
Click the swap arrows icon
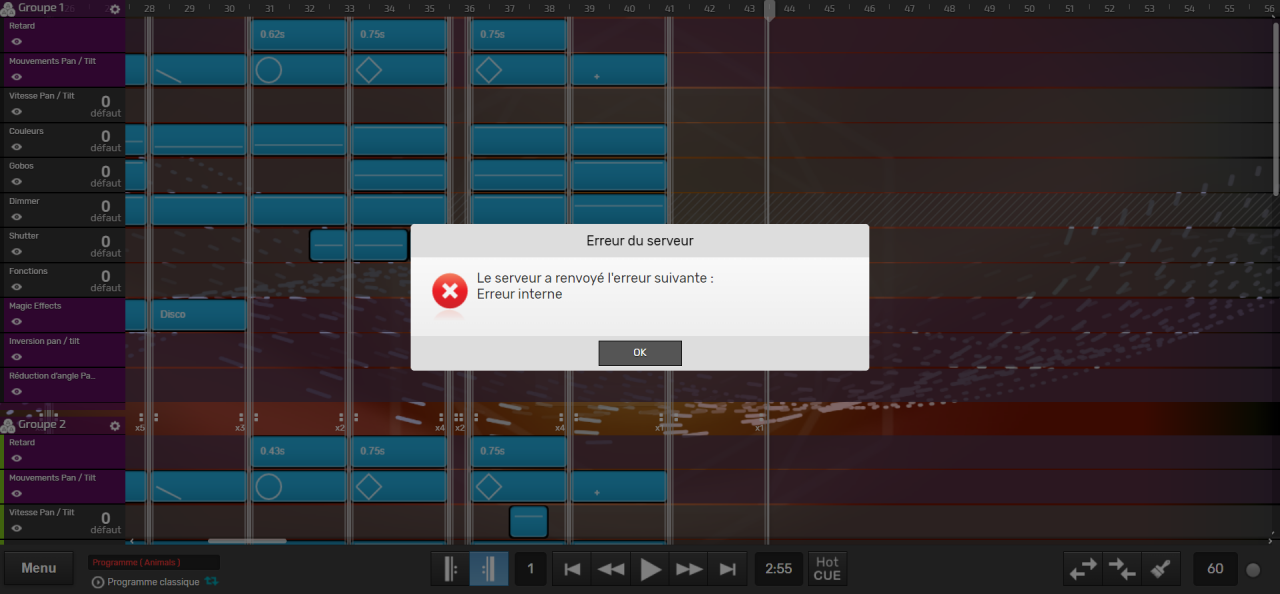1083,569
